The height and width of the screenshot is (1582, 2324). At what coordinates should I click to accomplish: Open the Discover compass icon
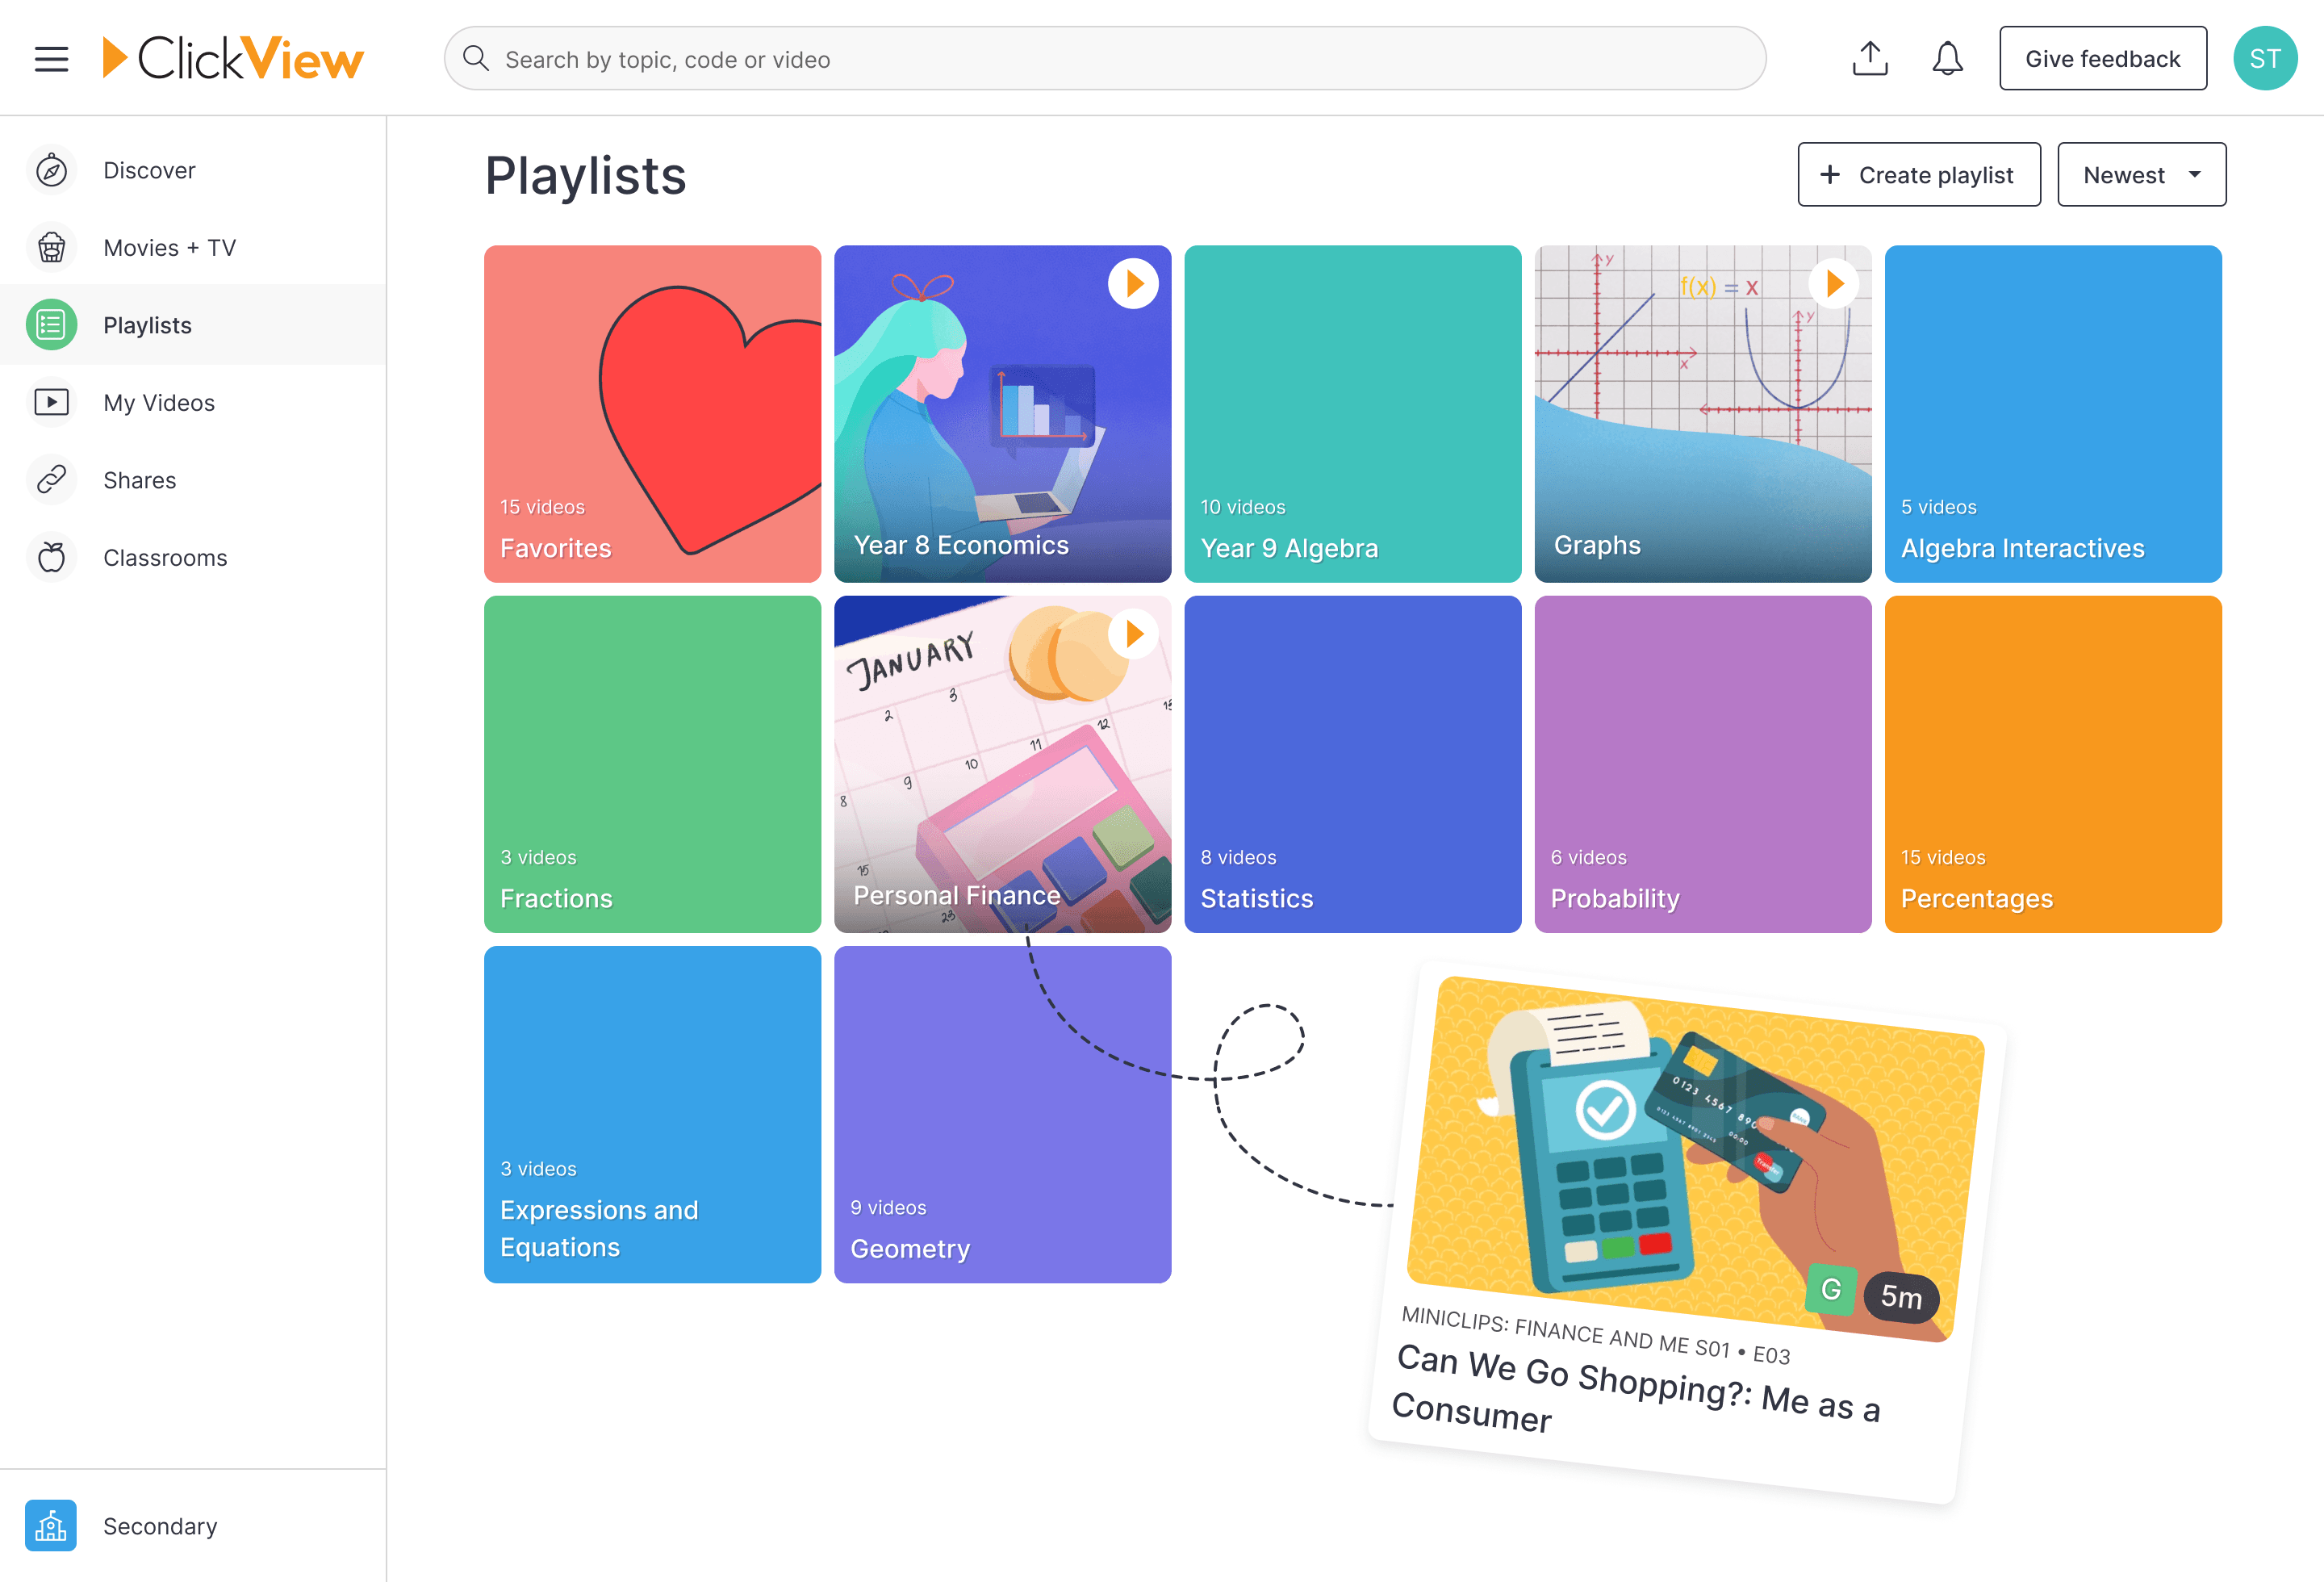51,170
